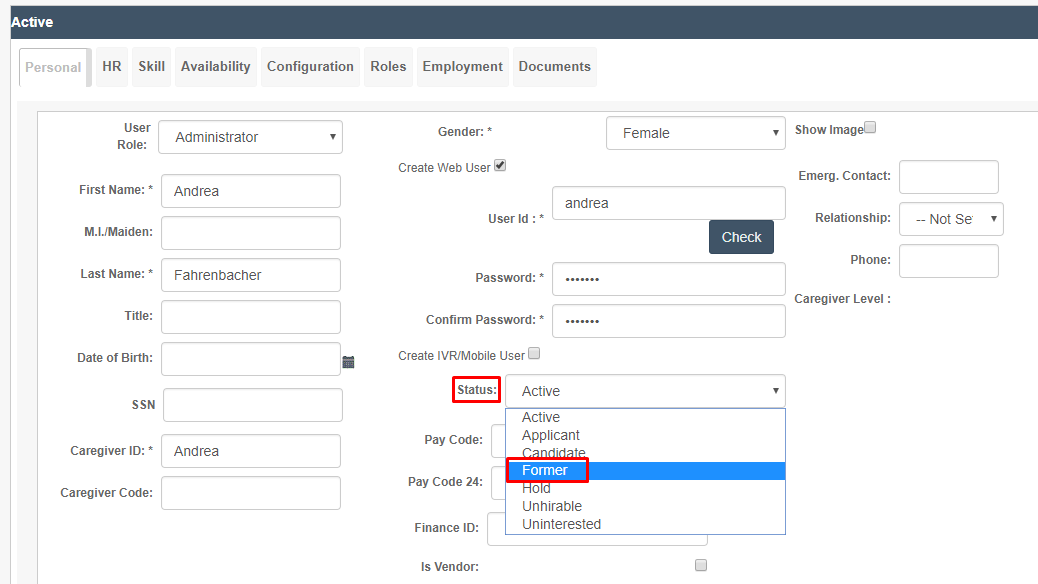Screen dimensions: 1038x584
Task: Click the Emerg. Contact text field
Action: [x=949, y=177]
